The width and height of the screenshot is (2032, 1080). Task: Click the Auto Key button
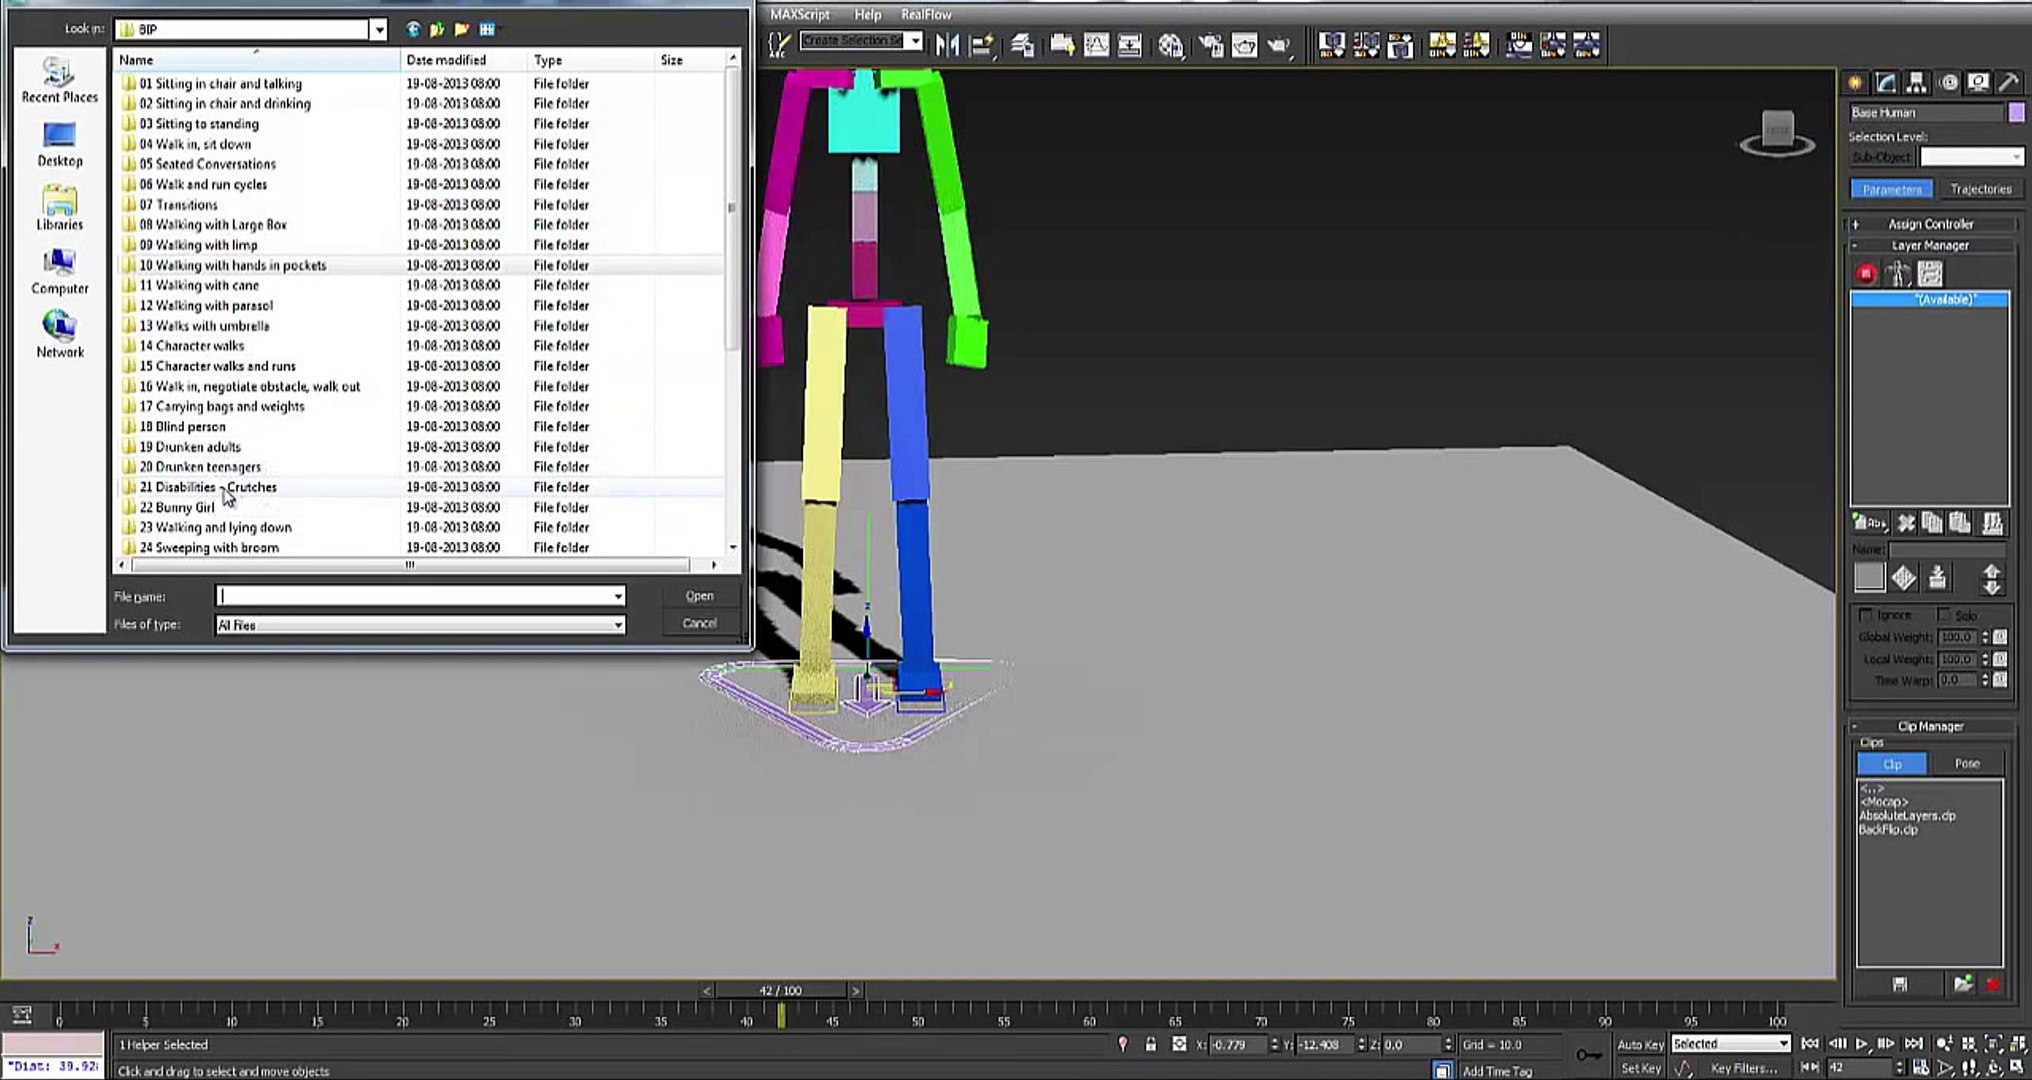[1640, 1044]
